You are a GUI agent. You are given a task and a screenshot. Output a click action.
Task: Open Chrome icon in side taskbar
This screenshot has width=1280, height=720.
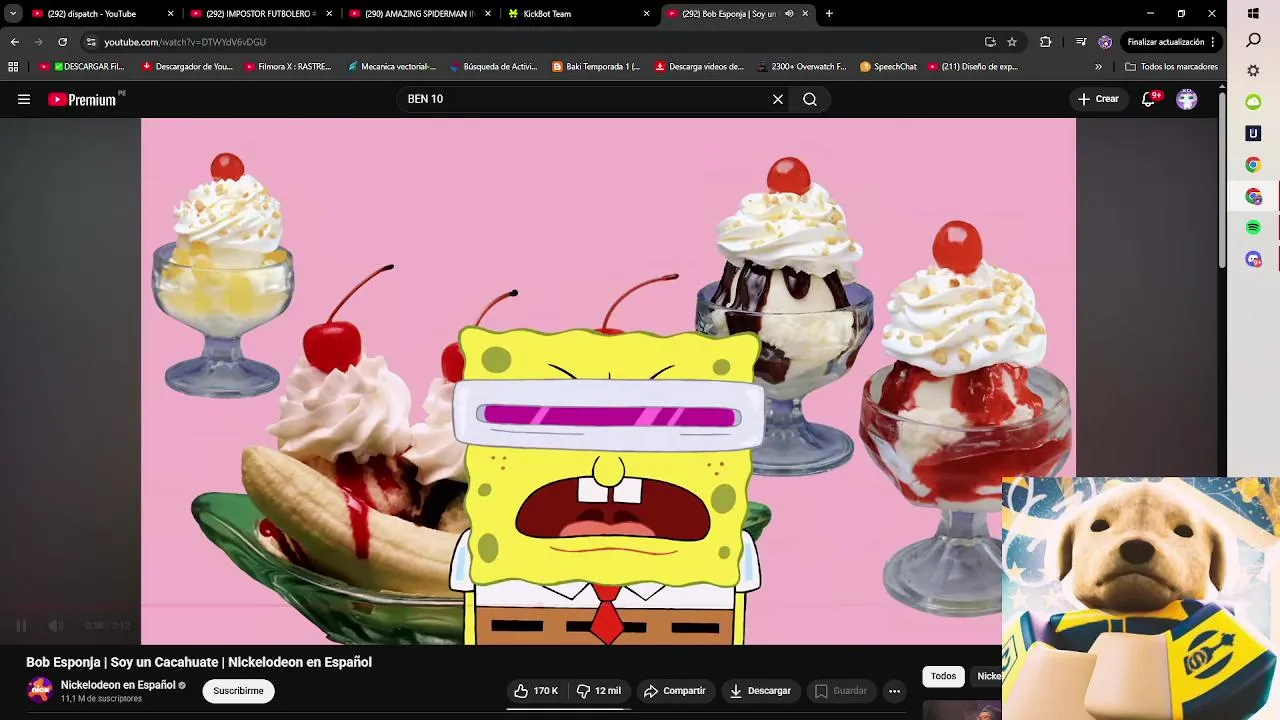click(1253, 165)
